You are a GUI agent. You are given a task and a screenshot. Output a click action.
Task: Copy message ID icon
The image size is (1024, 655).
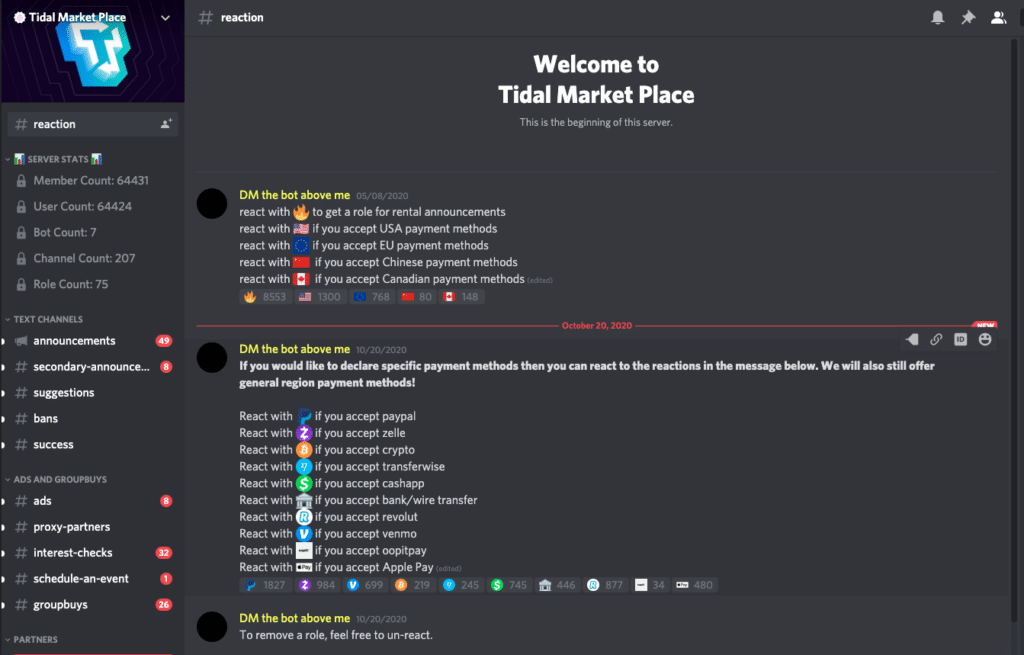pyautogui.click(x=960, y=339)
